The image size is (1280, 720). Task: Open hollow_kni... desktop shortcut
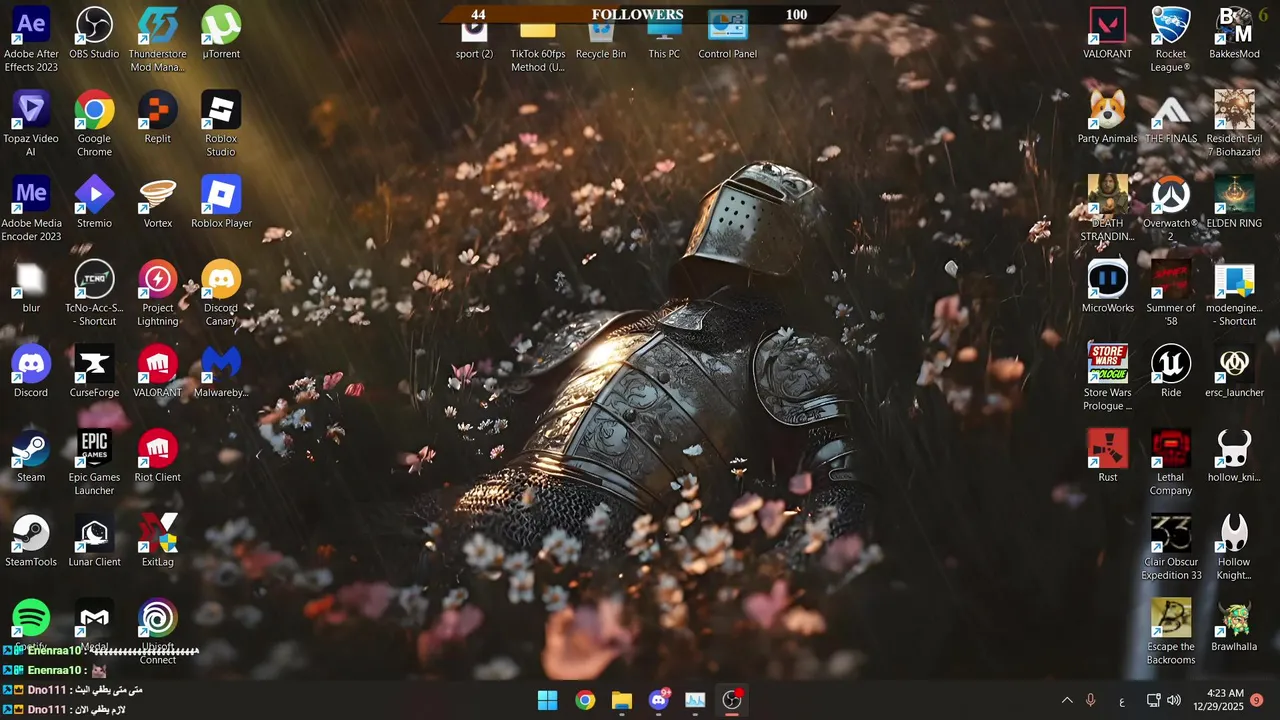(1234, 457)
